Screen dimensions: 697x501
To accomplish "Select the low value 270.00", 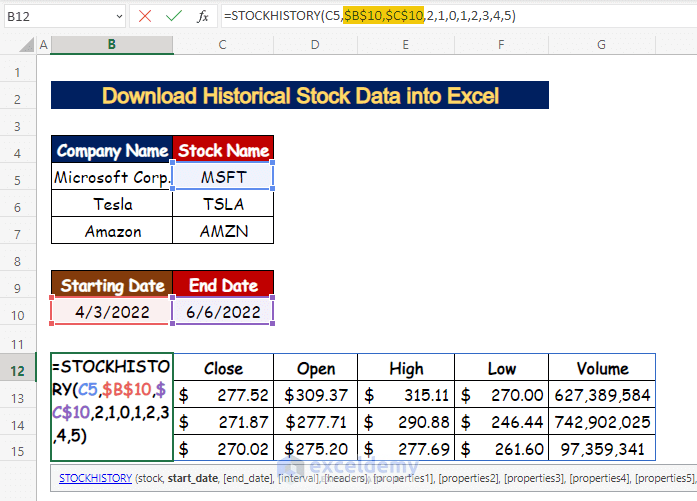I will coord(501,395).
